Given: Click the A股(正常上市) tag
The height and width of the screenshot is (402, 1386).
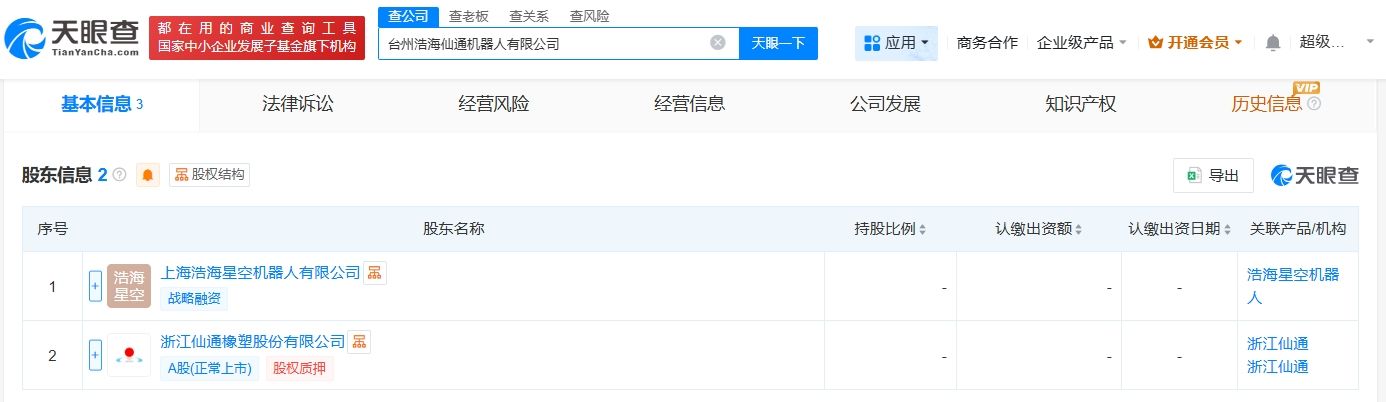Looking at the screenshot, I should pos(209,368).
